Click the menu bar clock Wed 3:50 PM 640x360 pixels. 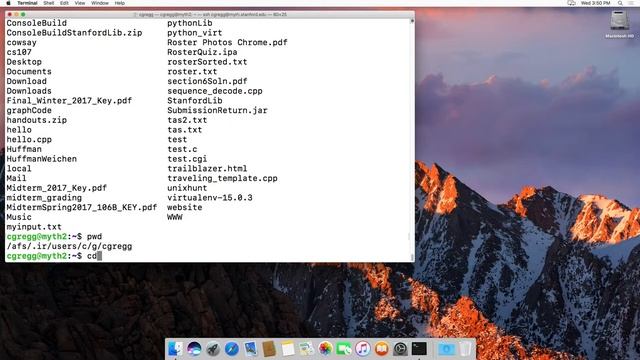point(596,3)
